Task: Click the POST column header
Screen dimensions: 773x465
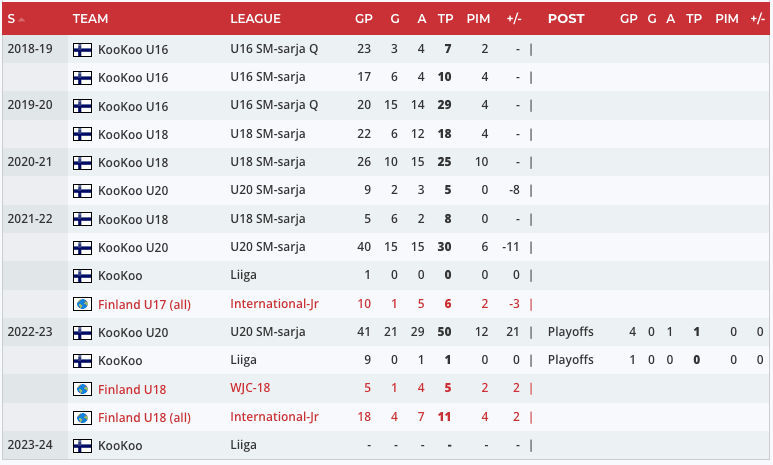Action: (x=566, y=19)
